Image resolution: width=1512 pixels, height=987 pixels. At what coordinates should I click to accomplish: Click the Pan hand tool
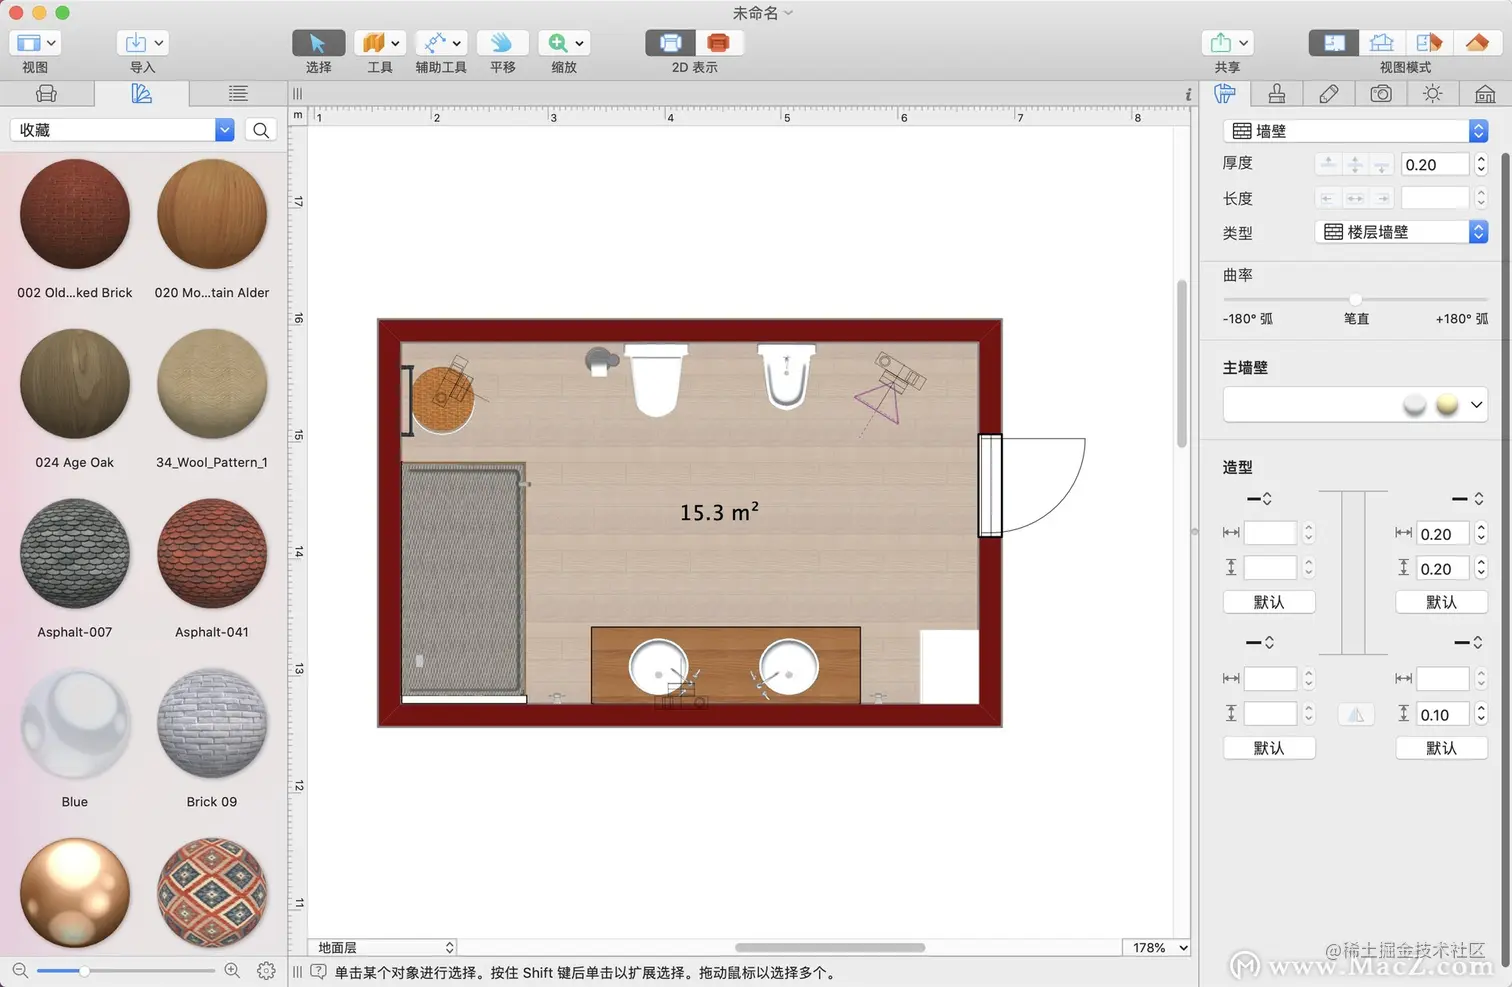(x=502, y=43)
